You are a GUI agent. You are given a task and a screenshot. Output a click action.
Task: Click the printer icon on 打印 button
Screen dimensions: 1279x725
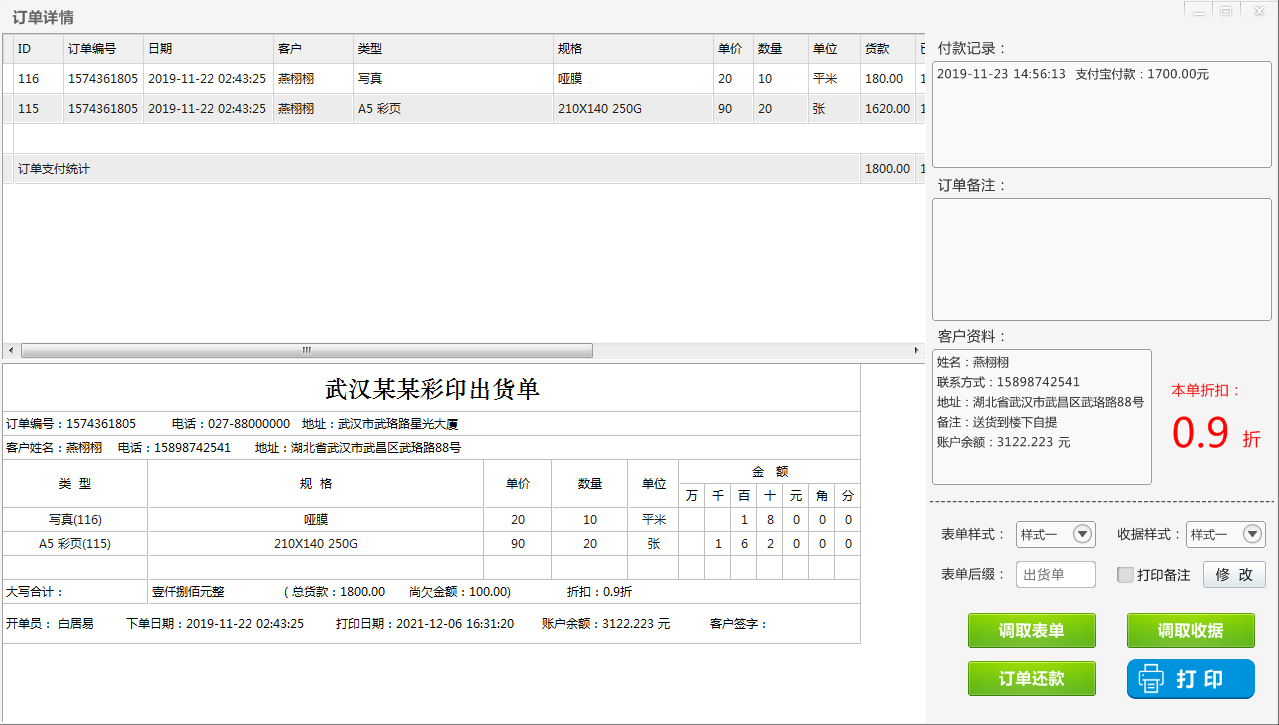pos(1151,679)
